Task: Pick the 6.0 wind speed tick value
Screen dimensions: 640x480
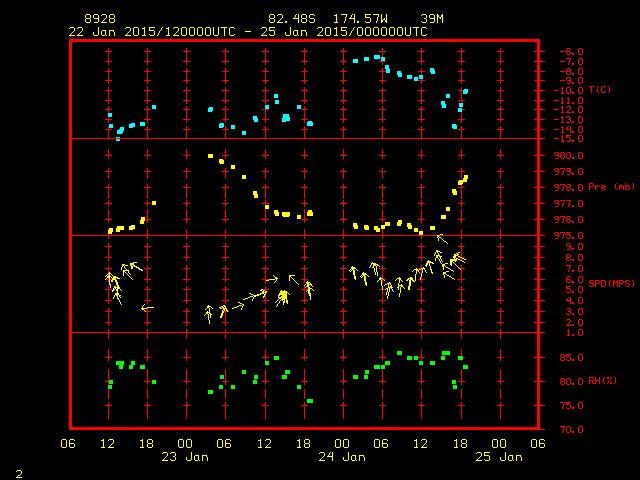Action: click(574, 280)
